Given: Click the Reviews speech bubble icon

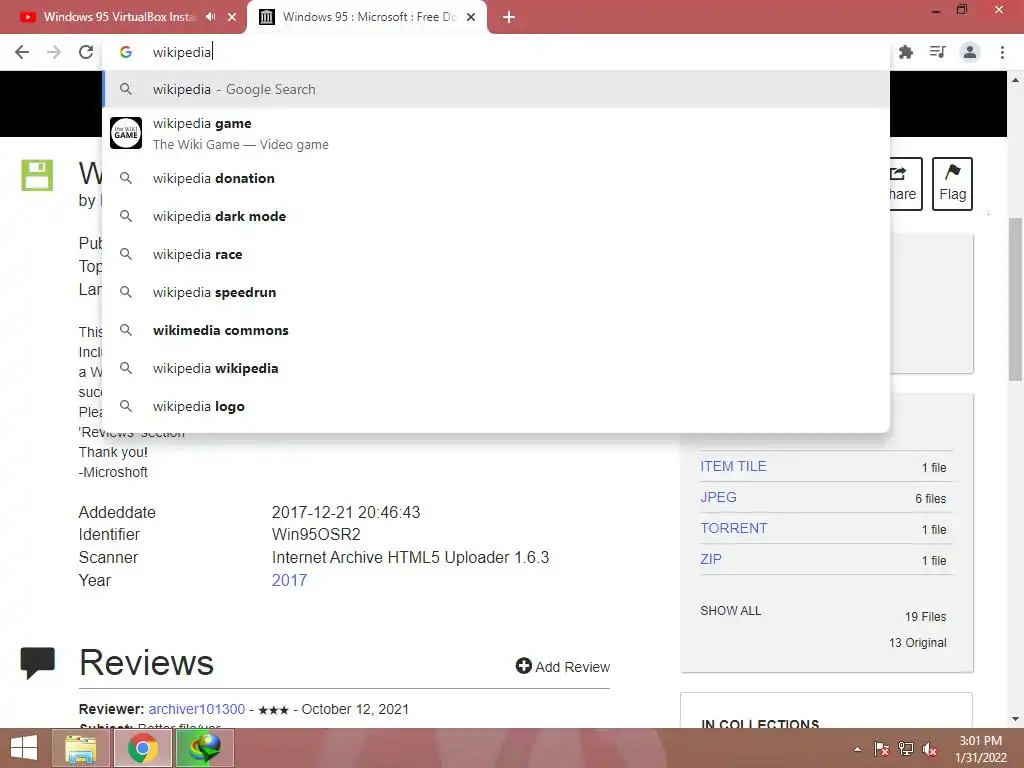Looking at the screenshot, I should tap(38, 663).
